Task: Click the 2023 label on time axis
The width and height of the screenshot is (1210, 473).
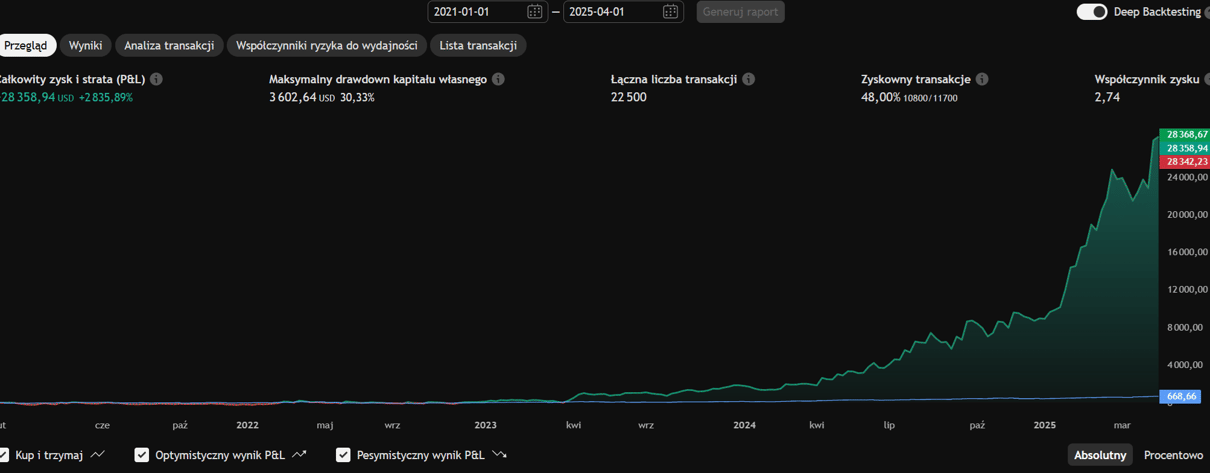Action: pyautogui.click(x=485, y=425)
